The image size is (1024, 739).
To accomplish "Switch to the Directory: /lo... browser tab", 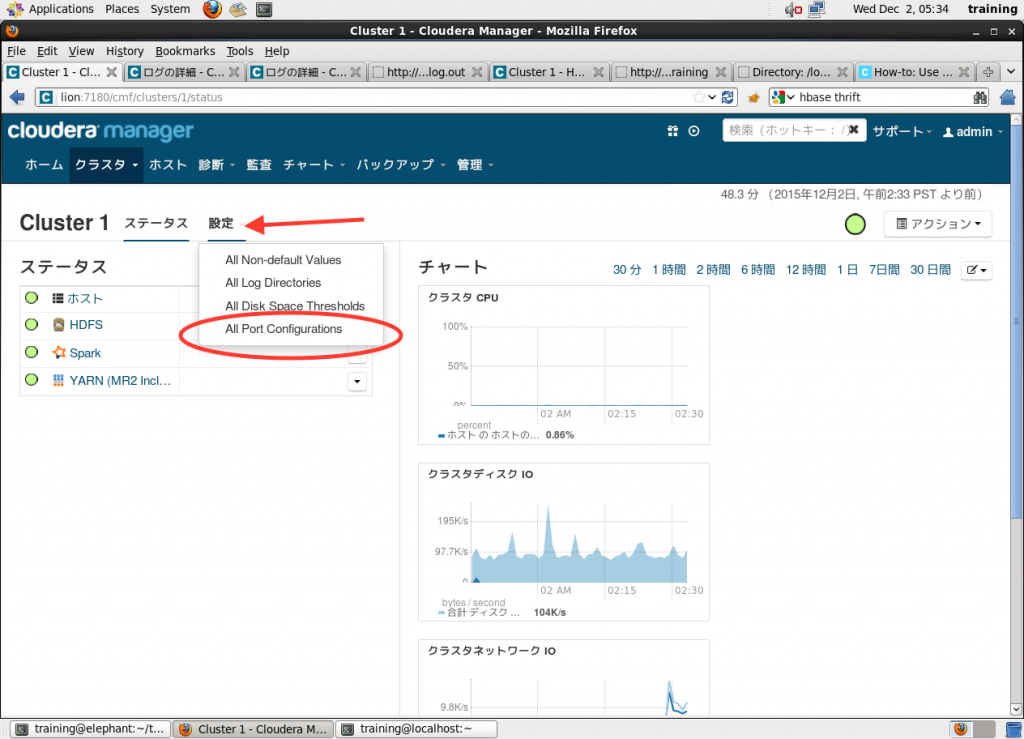I will pos(793,72).
